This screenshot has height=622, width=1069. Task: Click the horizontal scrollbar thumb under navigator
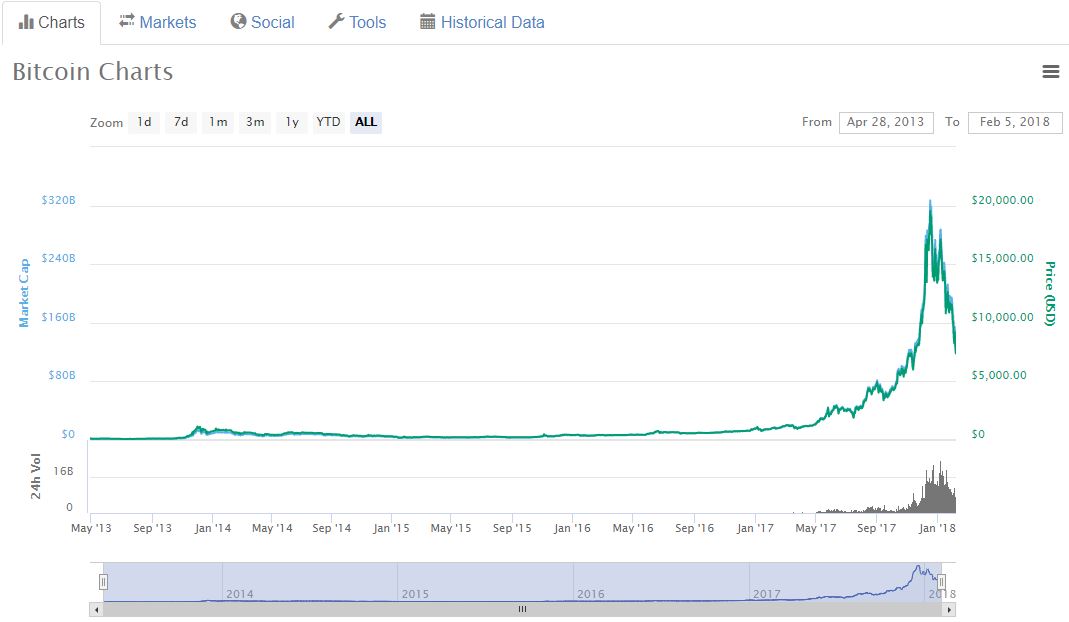(x=521, y=609)
